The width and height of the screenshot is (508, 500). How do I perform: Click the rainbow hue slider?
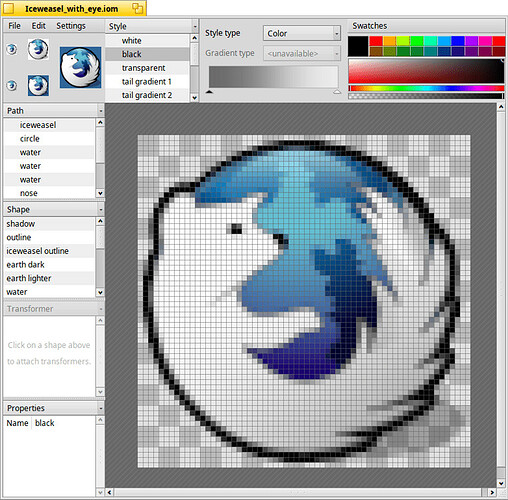click(x=426, y=88)
